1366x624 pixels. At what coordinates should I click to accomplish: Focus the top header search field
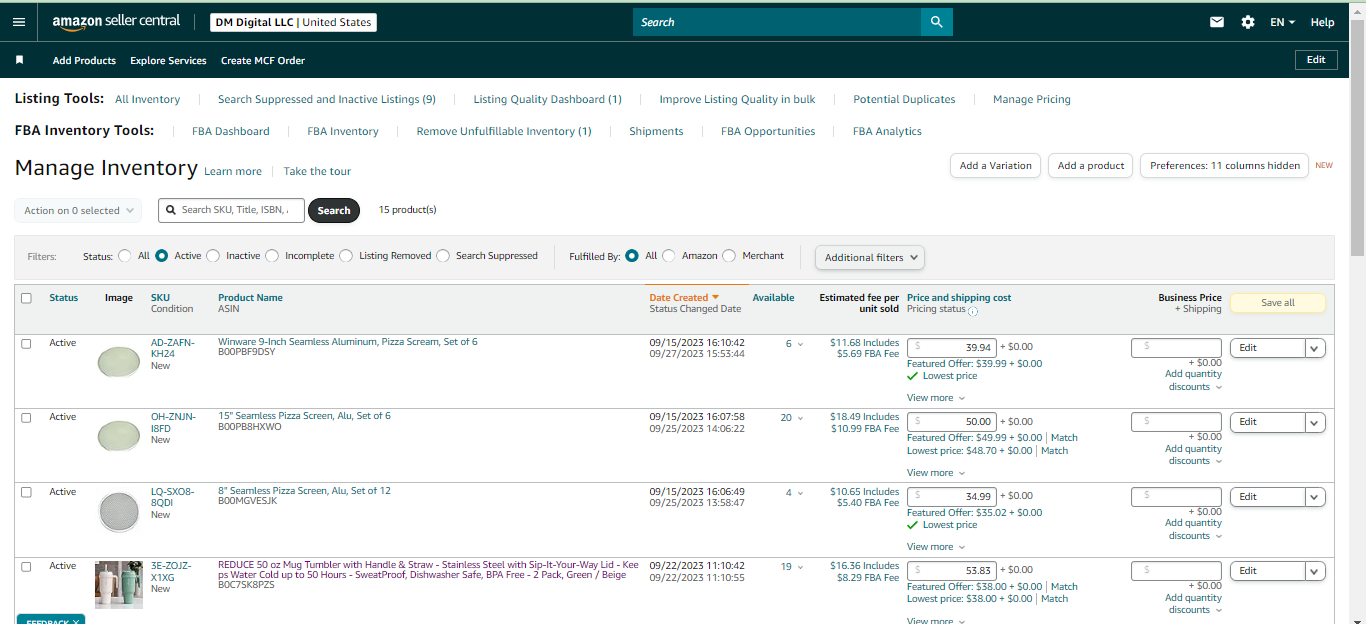(x=777, y=22)
